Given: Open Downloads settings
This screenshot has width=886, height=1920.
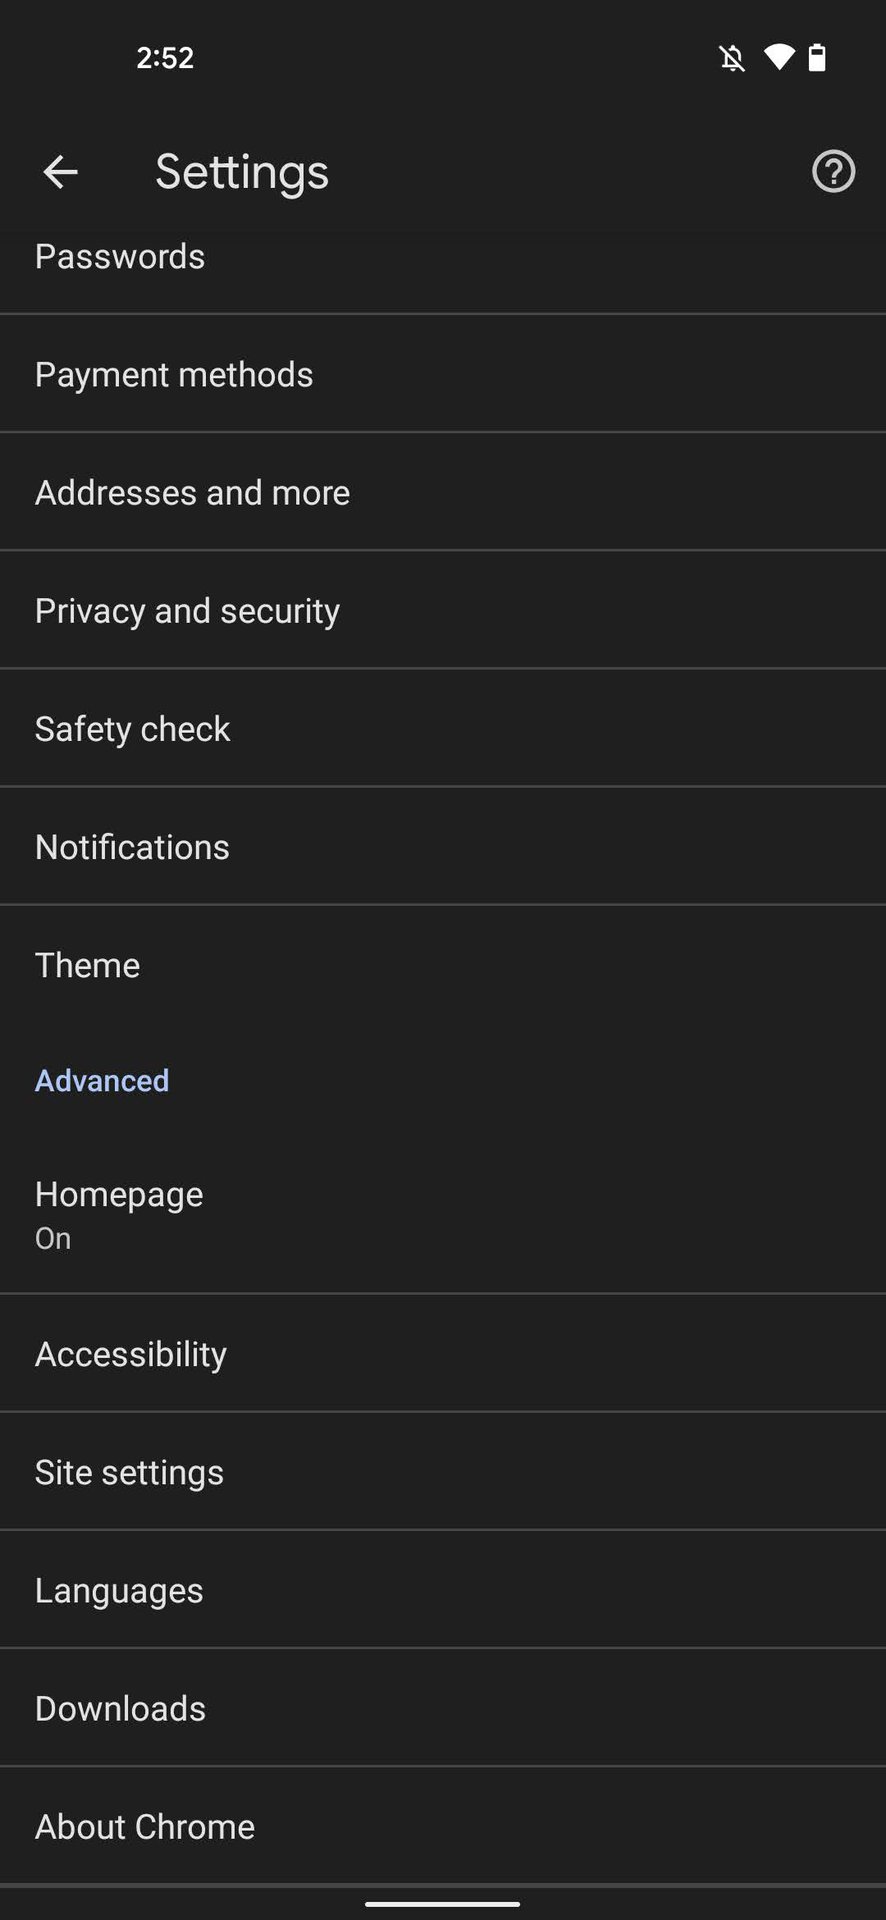Looking at the screenshot, I should click(120, 1708).
